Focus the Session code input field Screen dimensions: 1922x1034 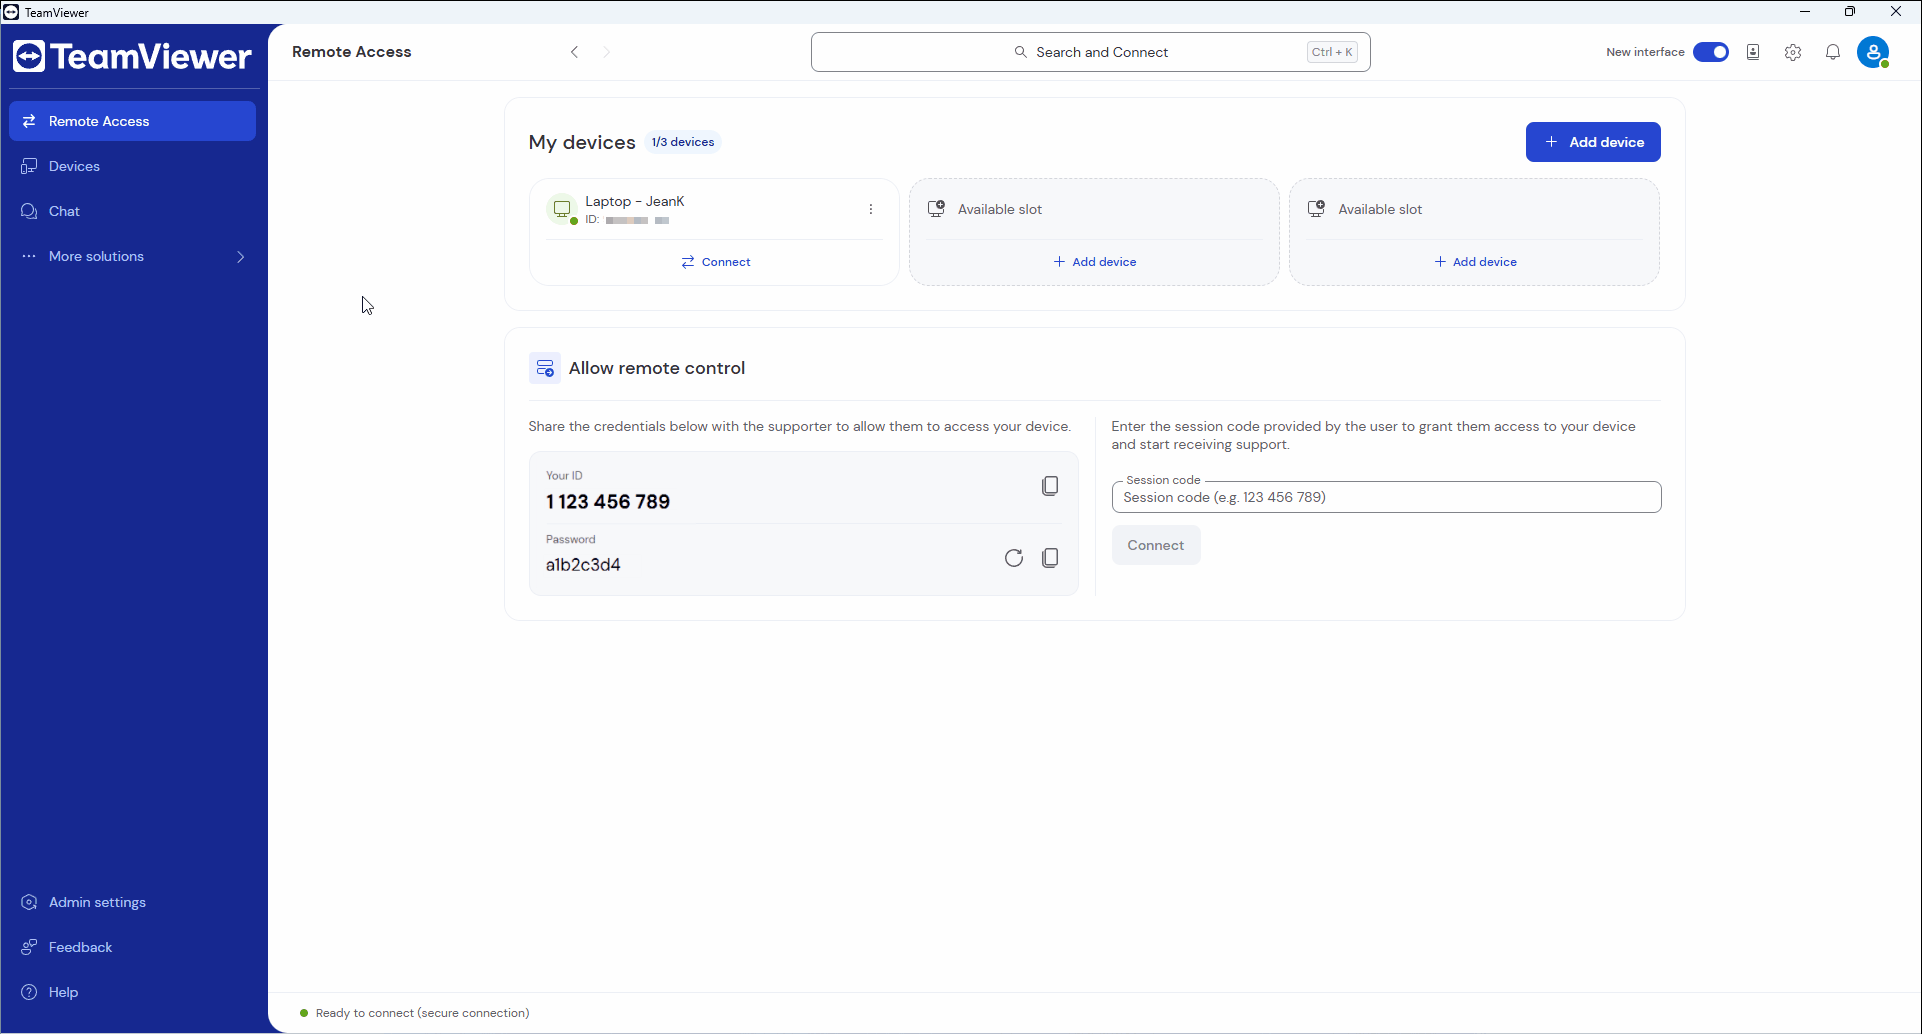(1386, 497)
